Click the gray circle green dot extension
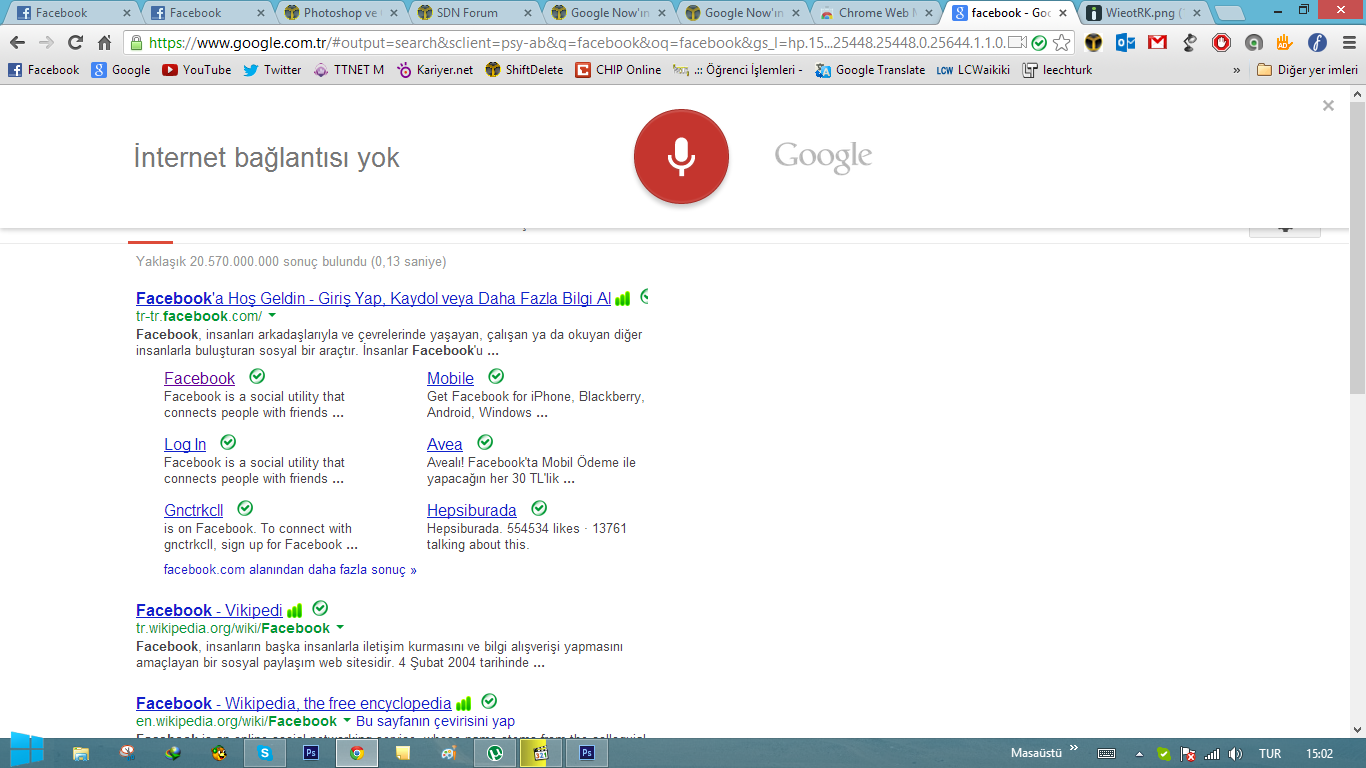Image resolution: width=1366 pixels, height=768 pixels. 1253,43
